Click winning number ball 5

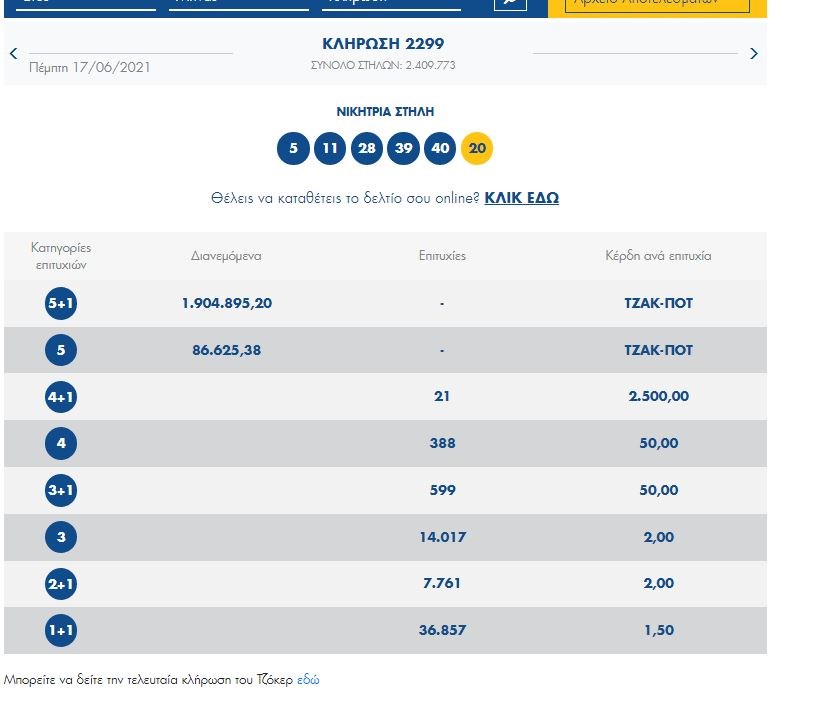tap(293, 149)
